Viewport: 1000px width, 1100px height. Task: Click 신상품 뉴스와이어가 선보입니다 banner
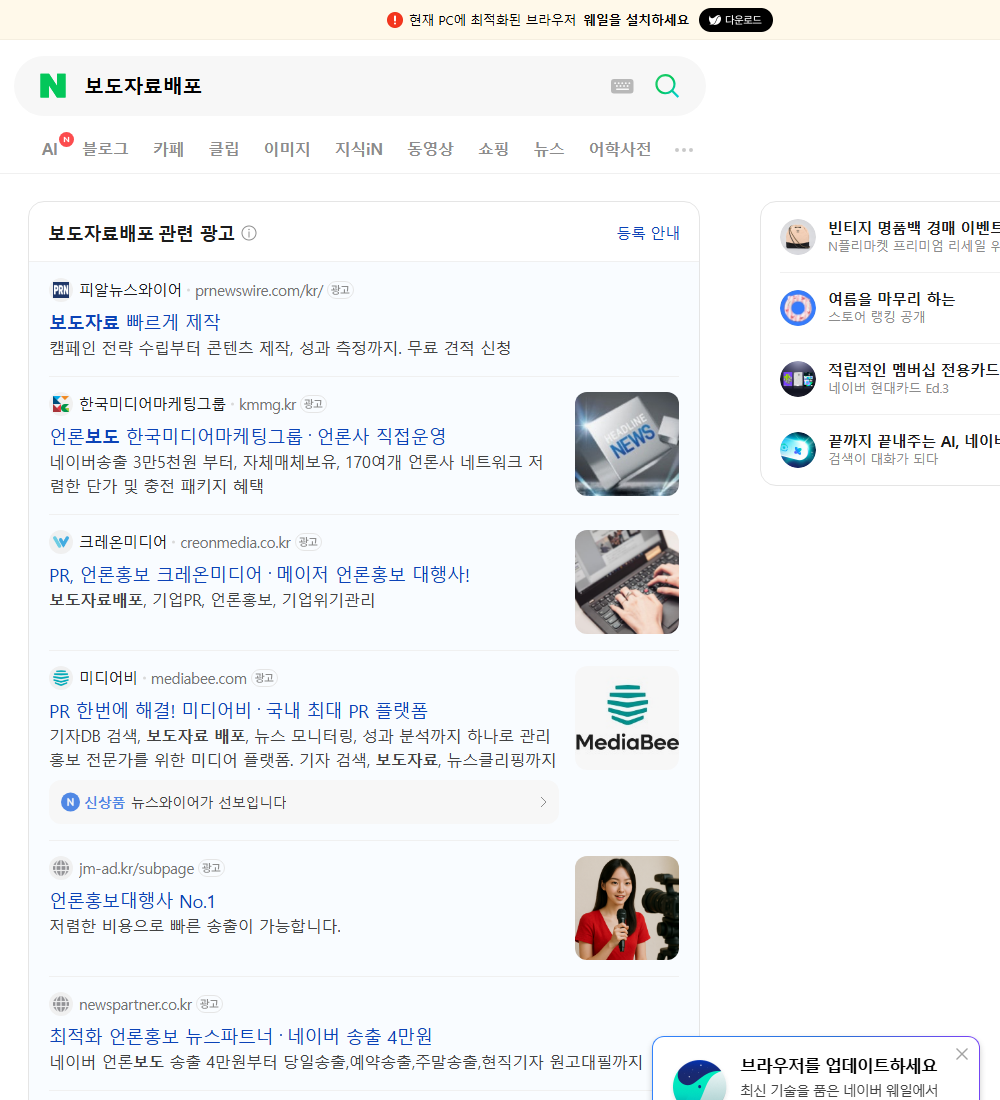(304, 802)
